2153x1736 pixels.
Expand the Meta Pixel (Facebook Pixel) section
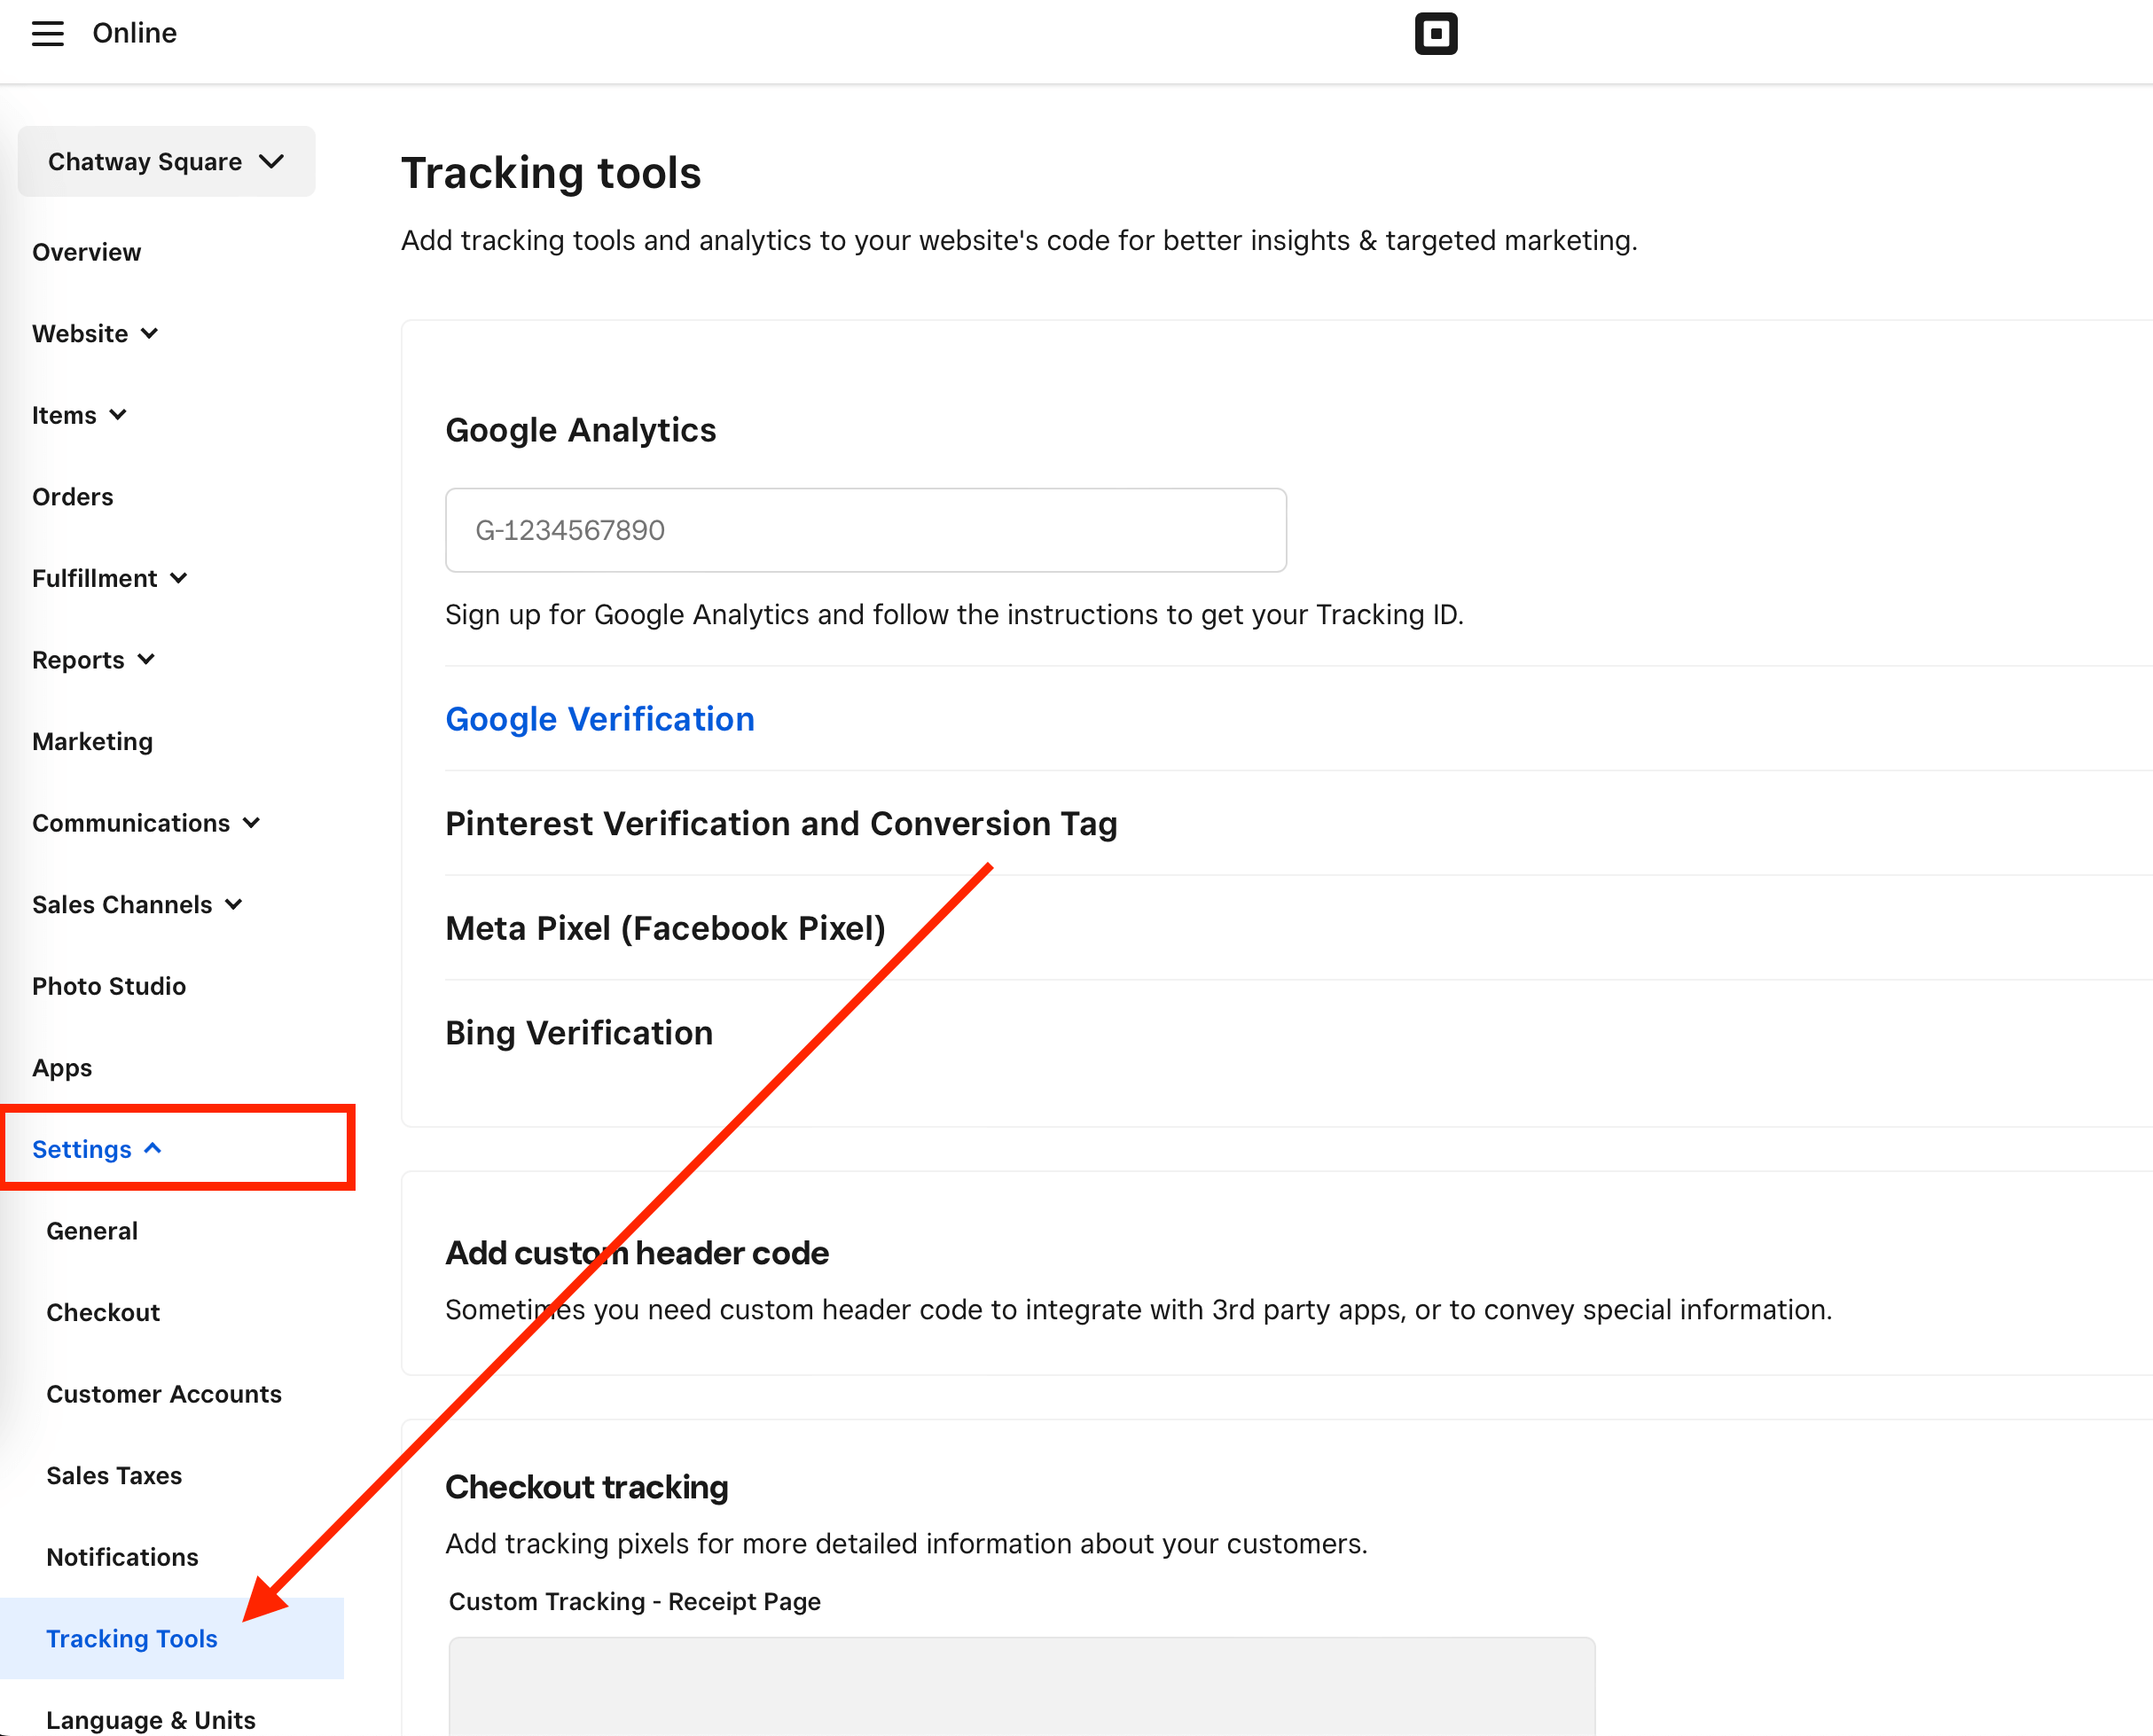click(x=666, y=928)
